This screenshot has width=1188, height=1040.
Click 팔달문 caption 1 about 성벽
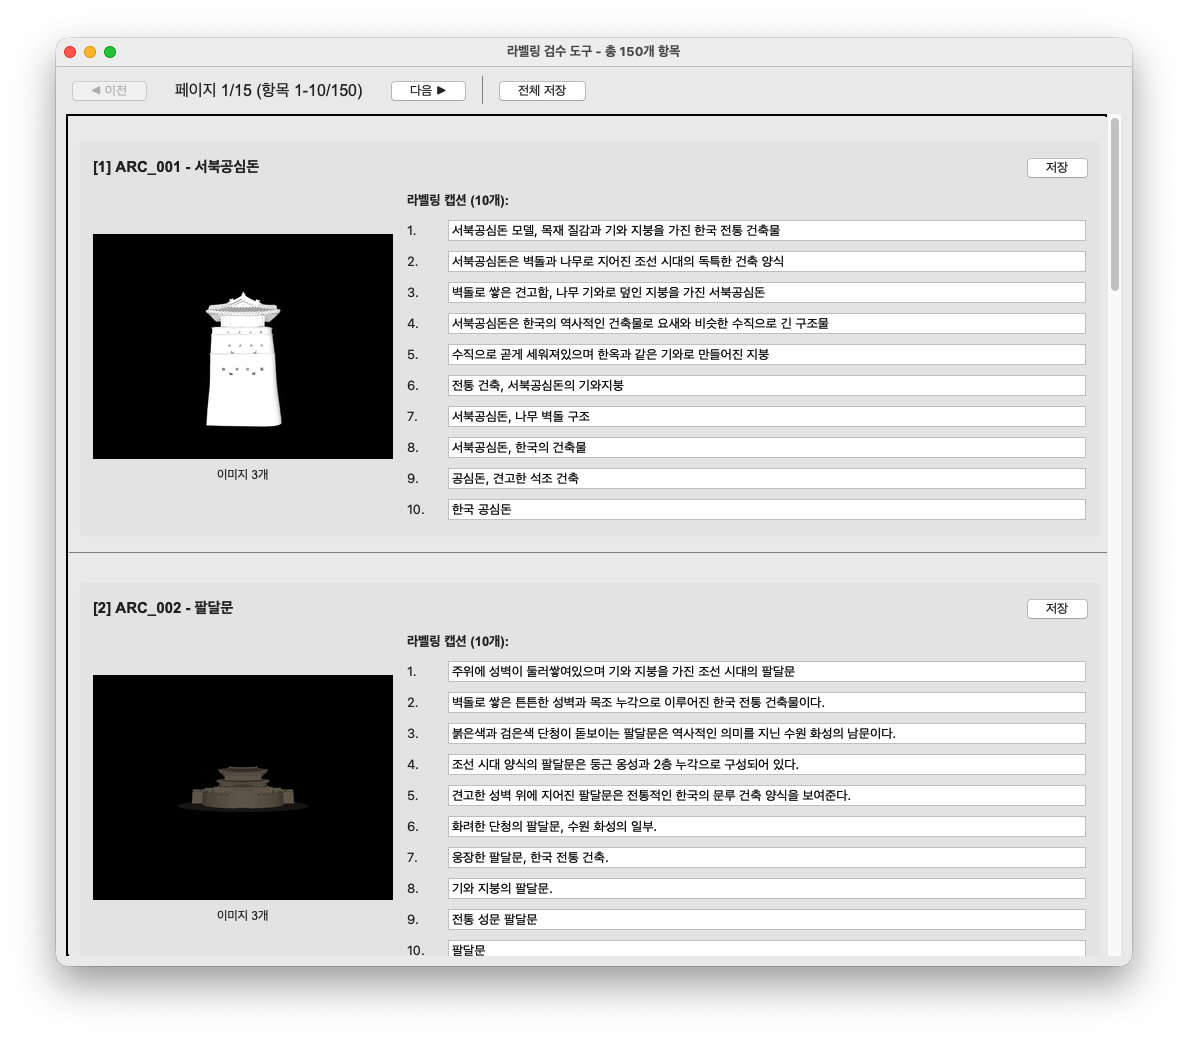click(x=766, y=672)
